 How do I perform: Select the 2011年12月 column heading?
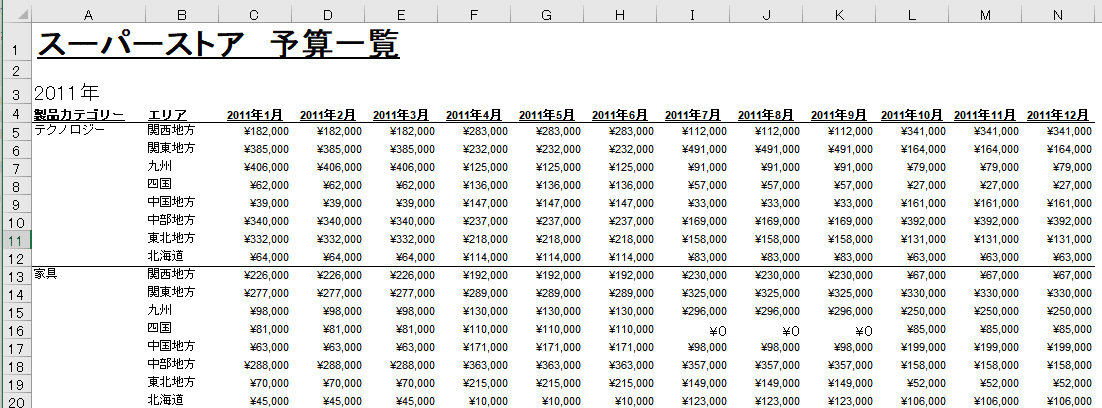1058,114
